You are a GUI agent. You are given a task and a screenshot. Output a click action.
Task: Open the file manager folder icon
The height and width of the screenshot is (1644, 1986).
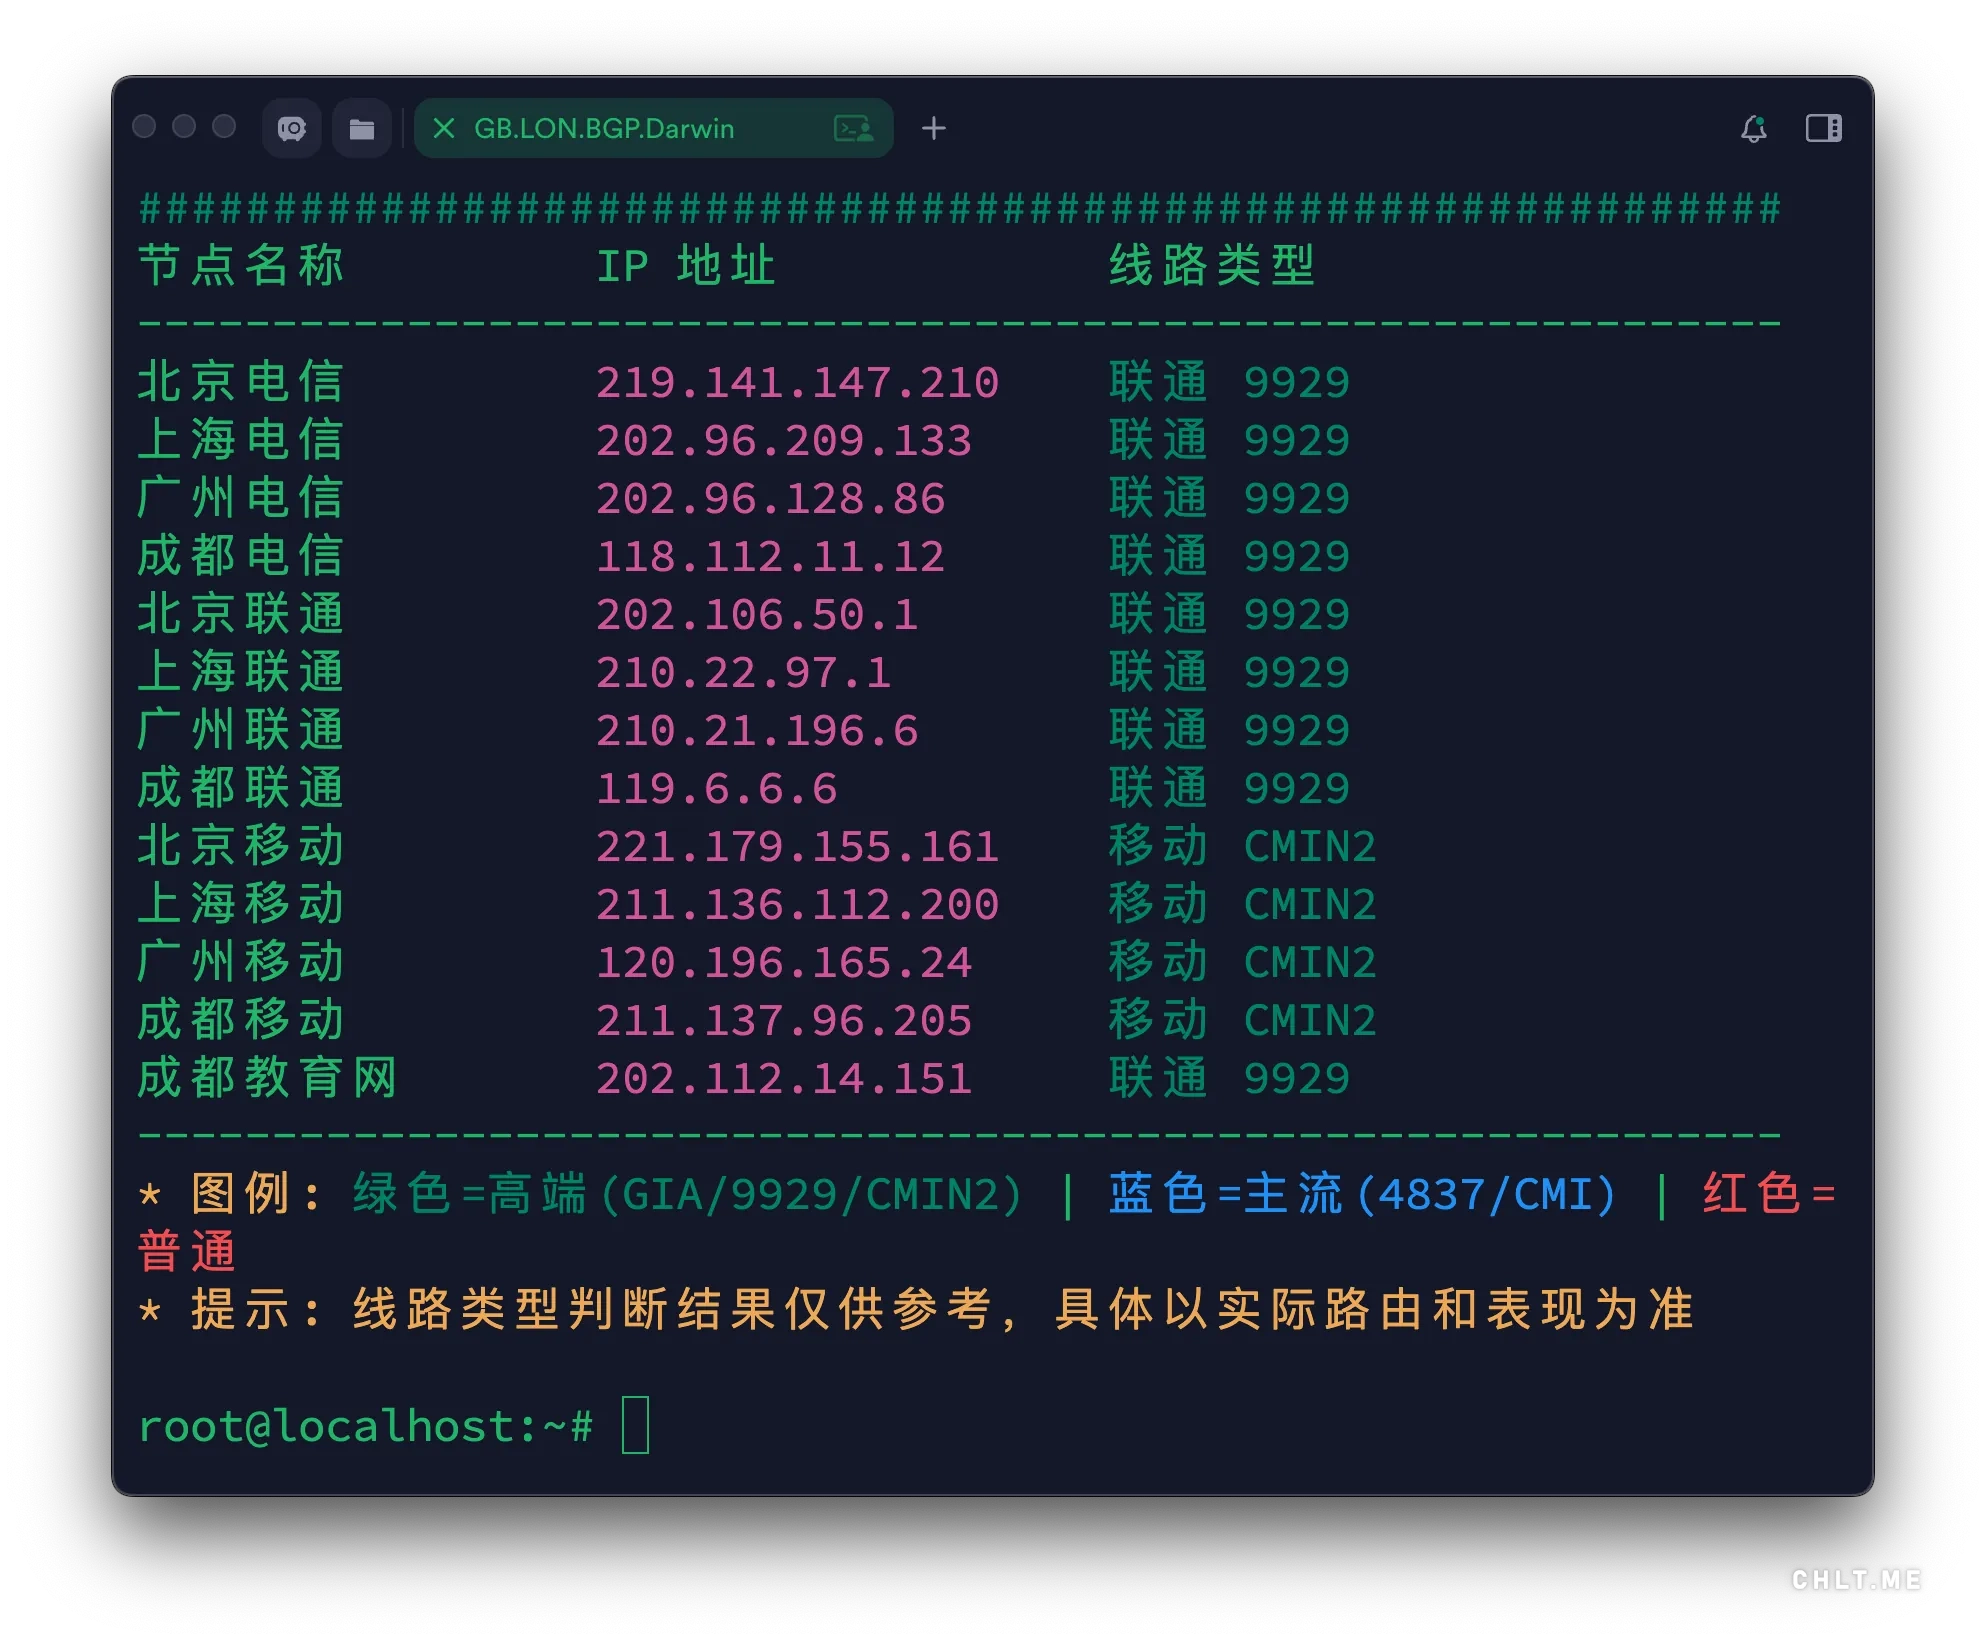point(361,129)
